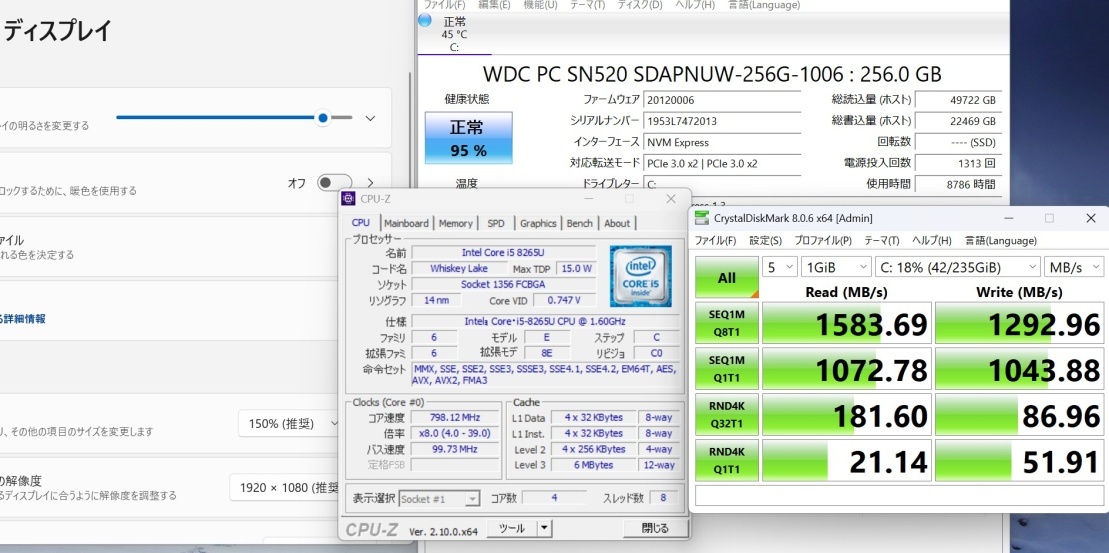Click the 1292.96 sequential write result

[1019, 323]
